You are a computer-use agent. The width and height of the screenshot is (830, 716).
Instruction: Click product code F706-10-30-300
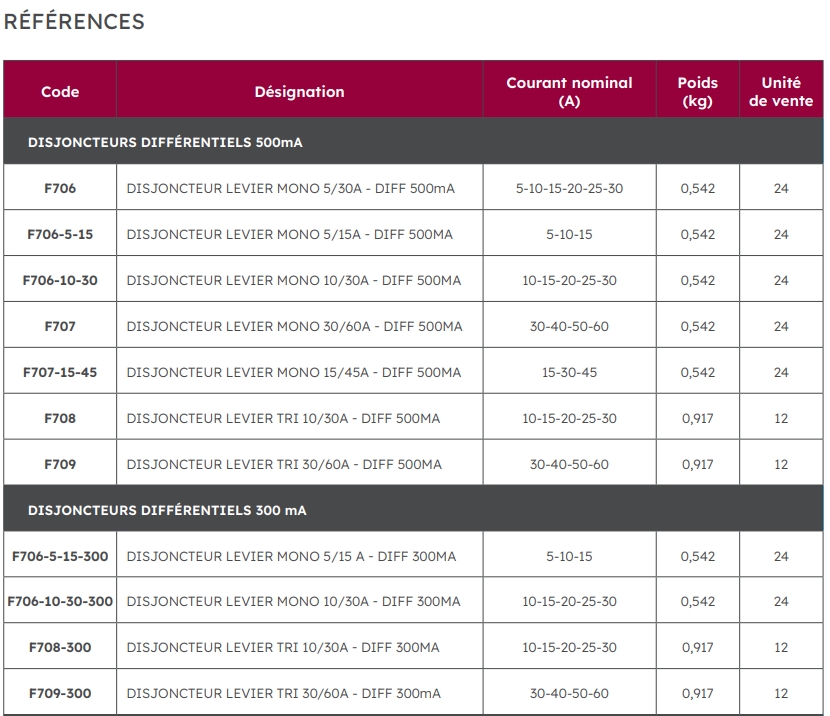click(x=60, y=601)
